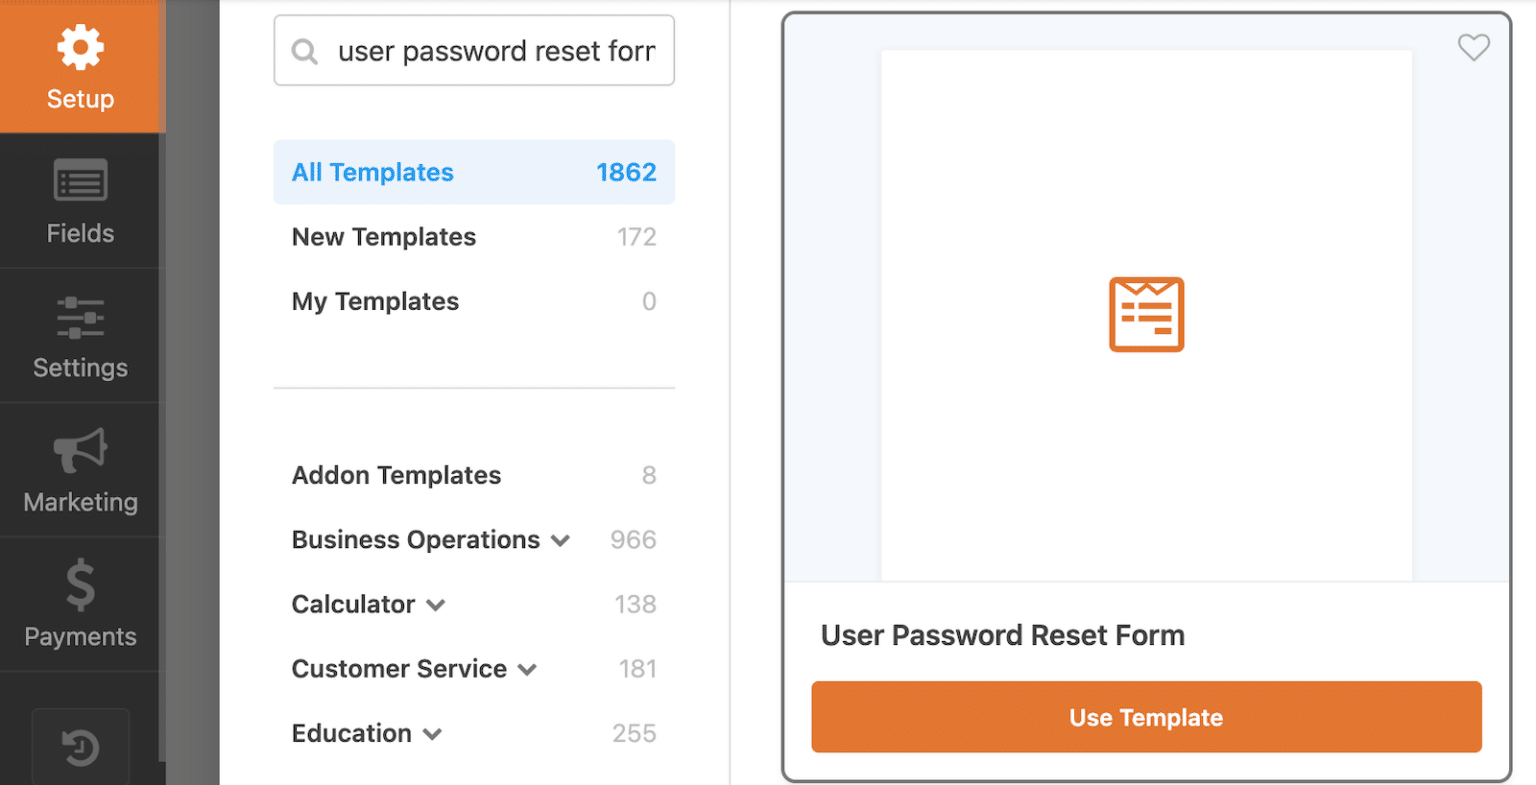Click the User Password Reset Form title
1536x785 pixels.
[x=1002, y=634]
